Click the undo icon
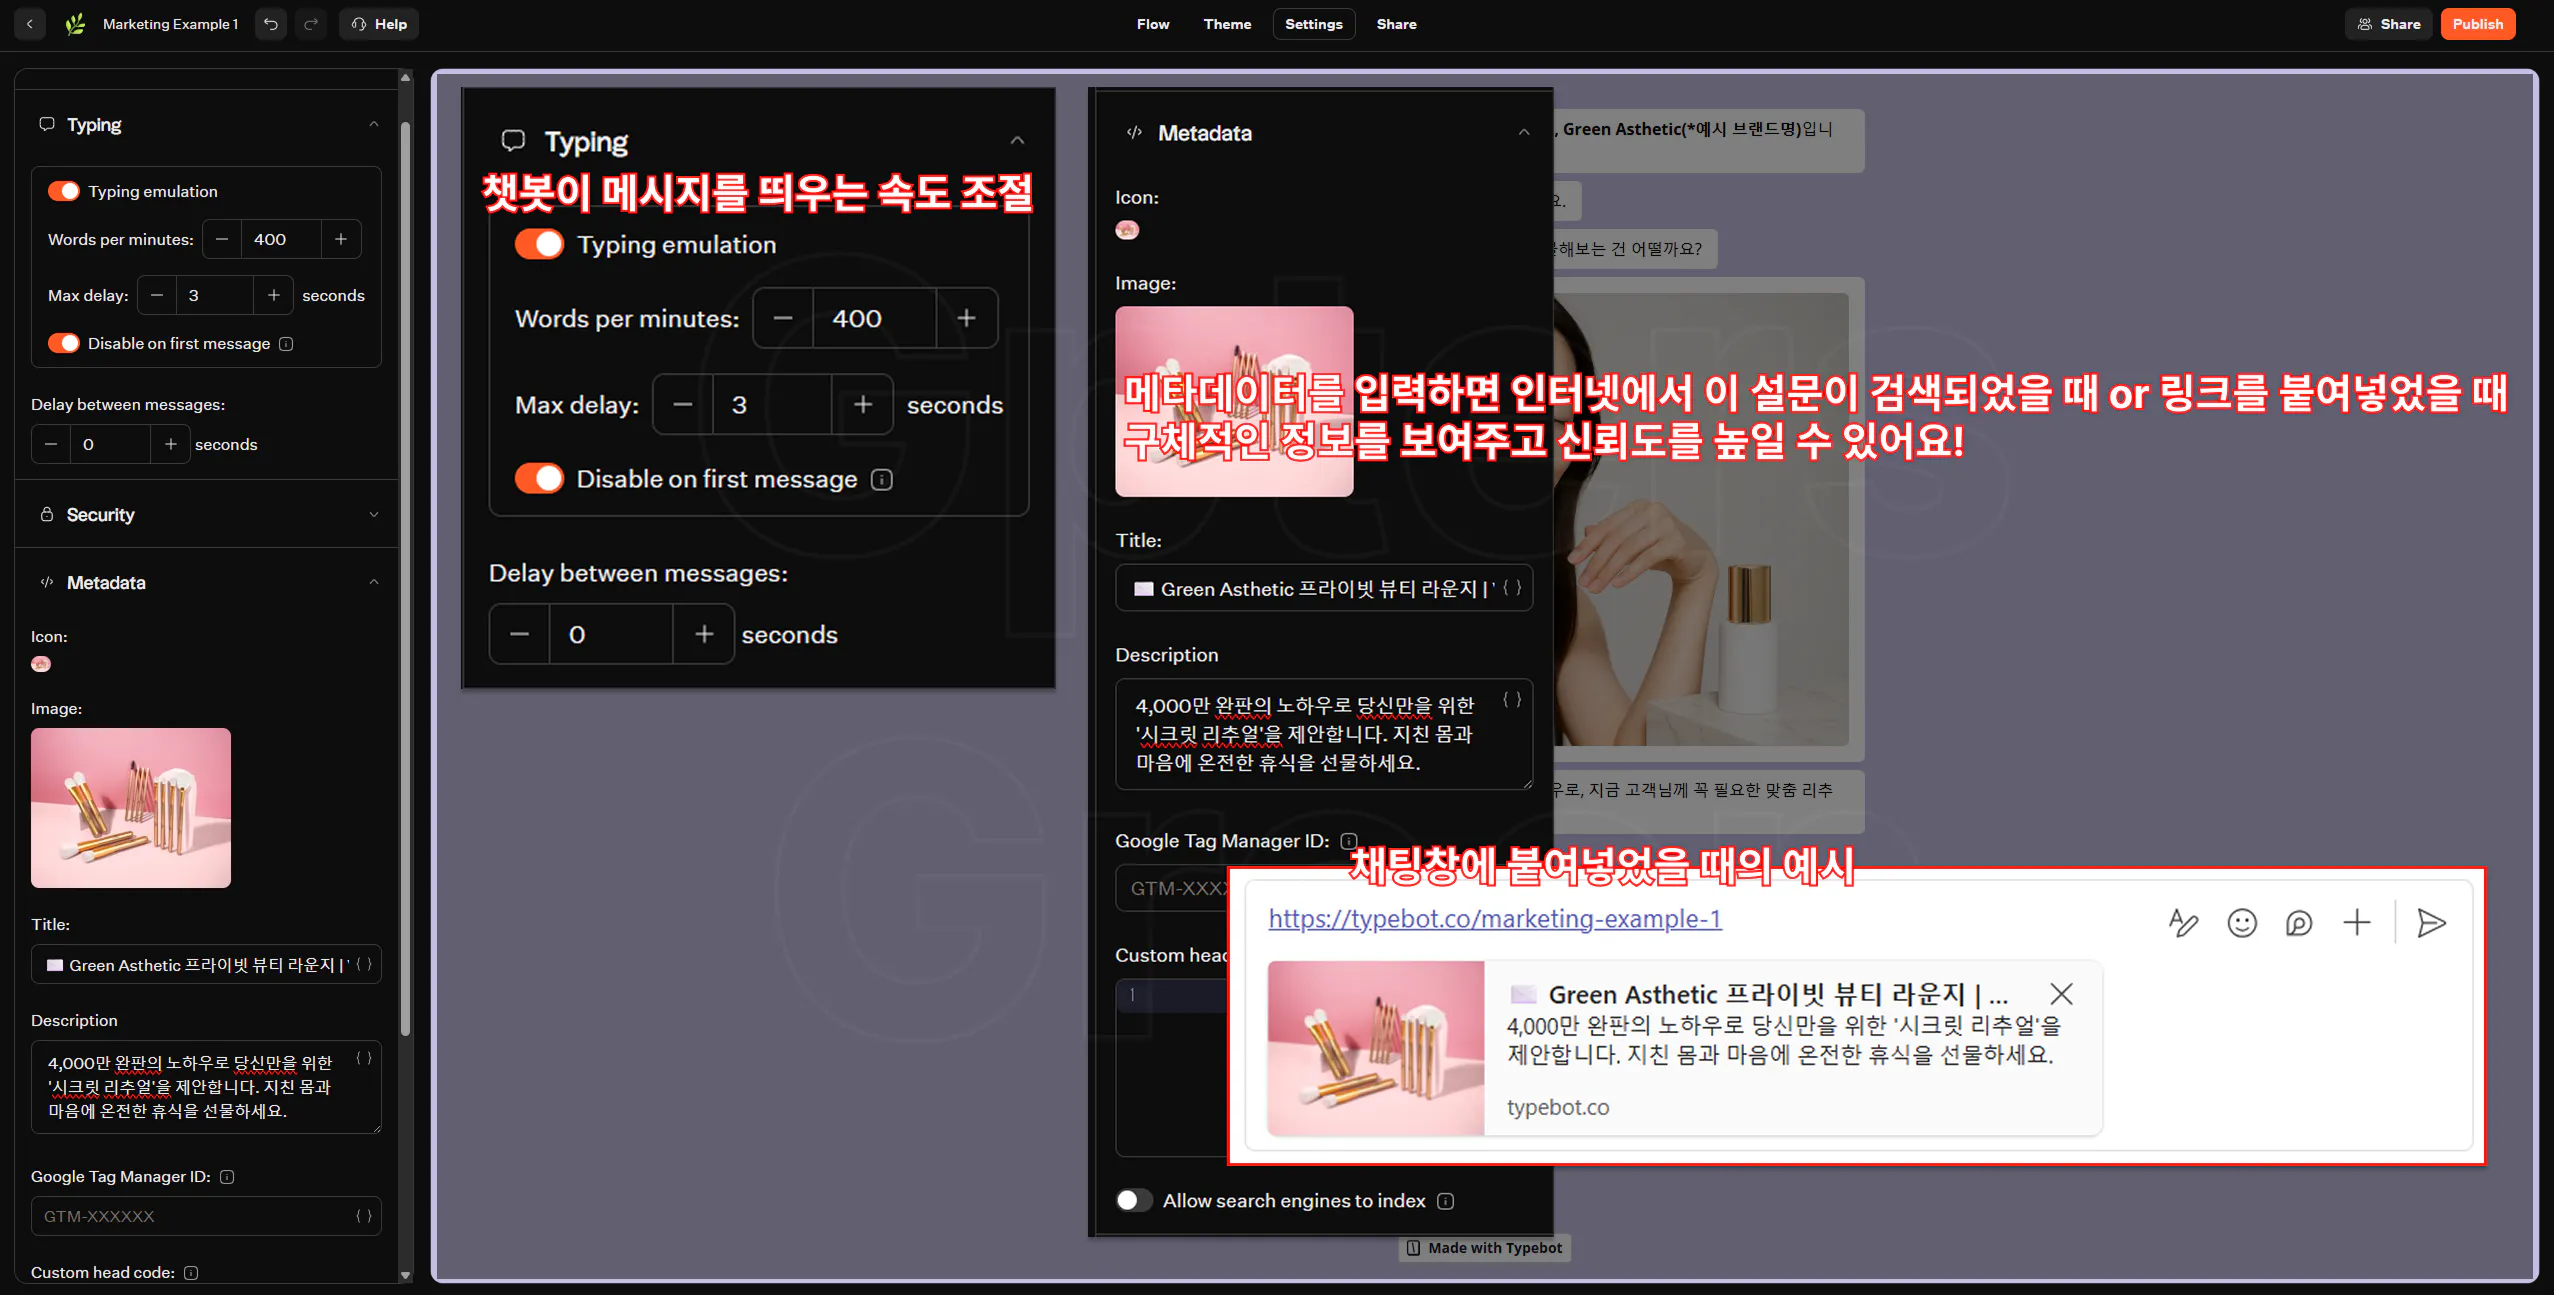Screen dimensions: 2554x1295 click(271, 24)
